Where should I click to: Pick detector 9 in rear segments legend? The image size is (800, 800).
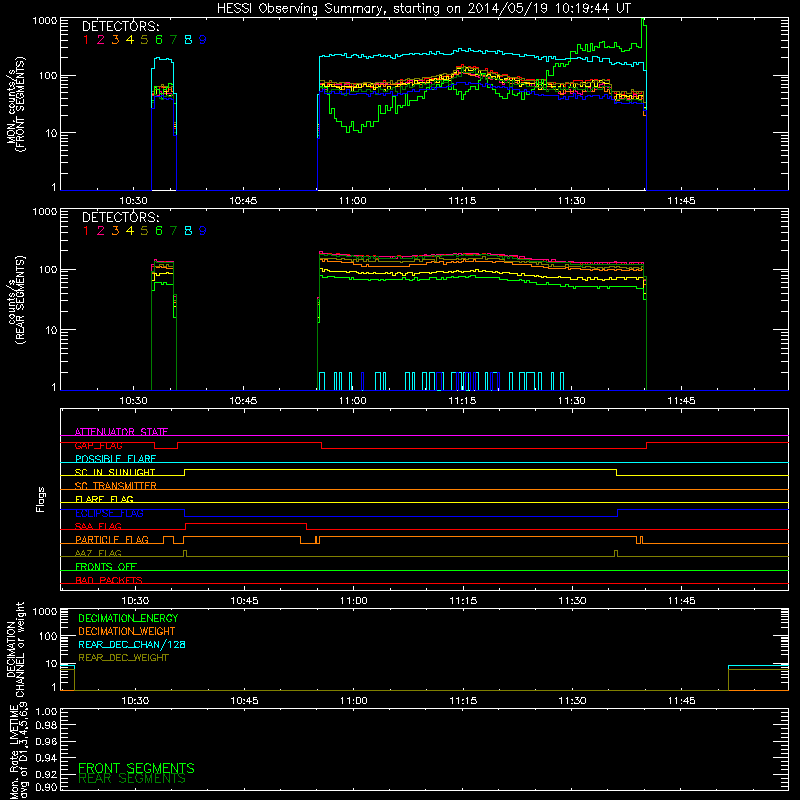coord(203,231)
